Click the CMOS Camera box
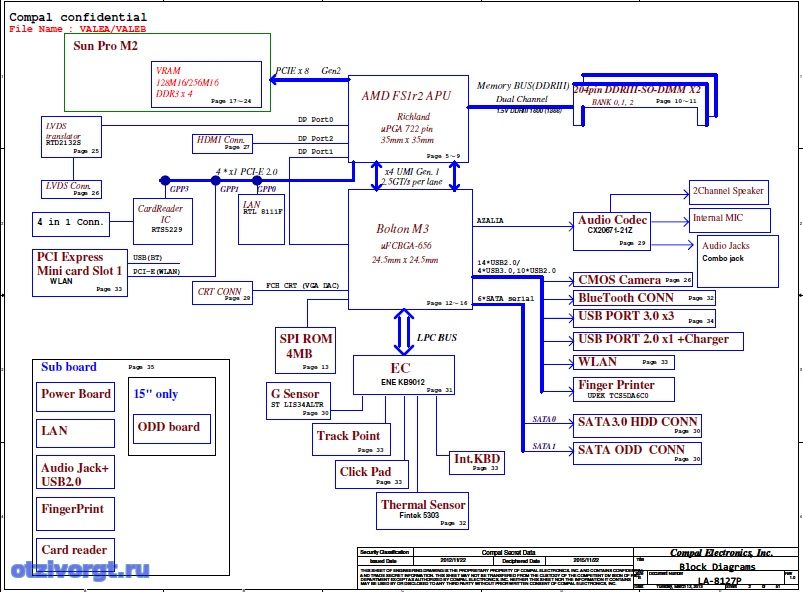The width and height of the screenshot is (803, 592). coord(632,280)
